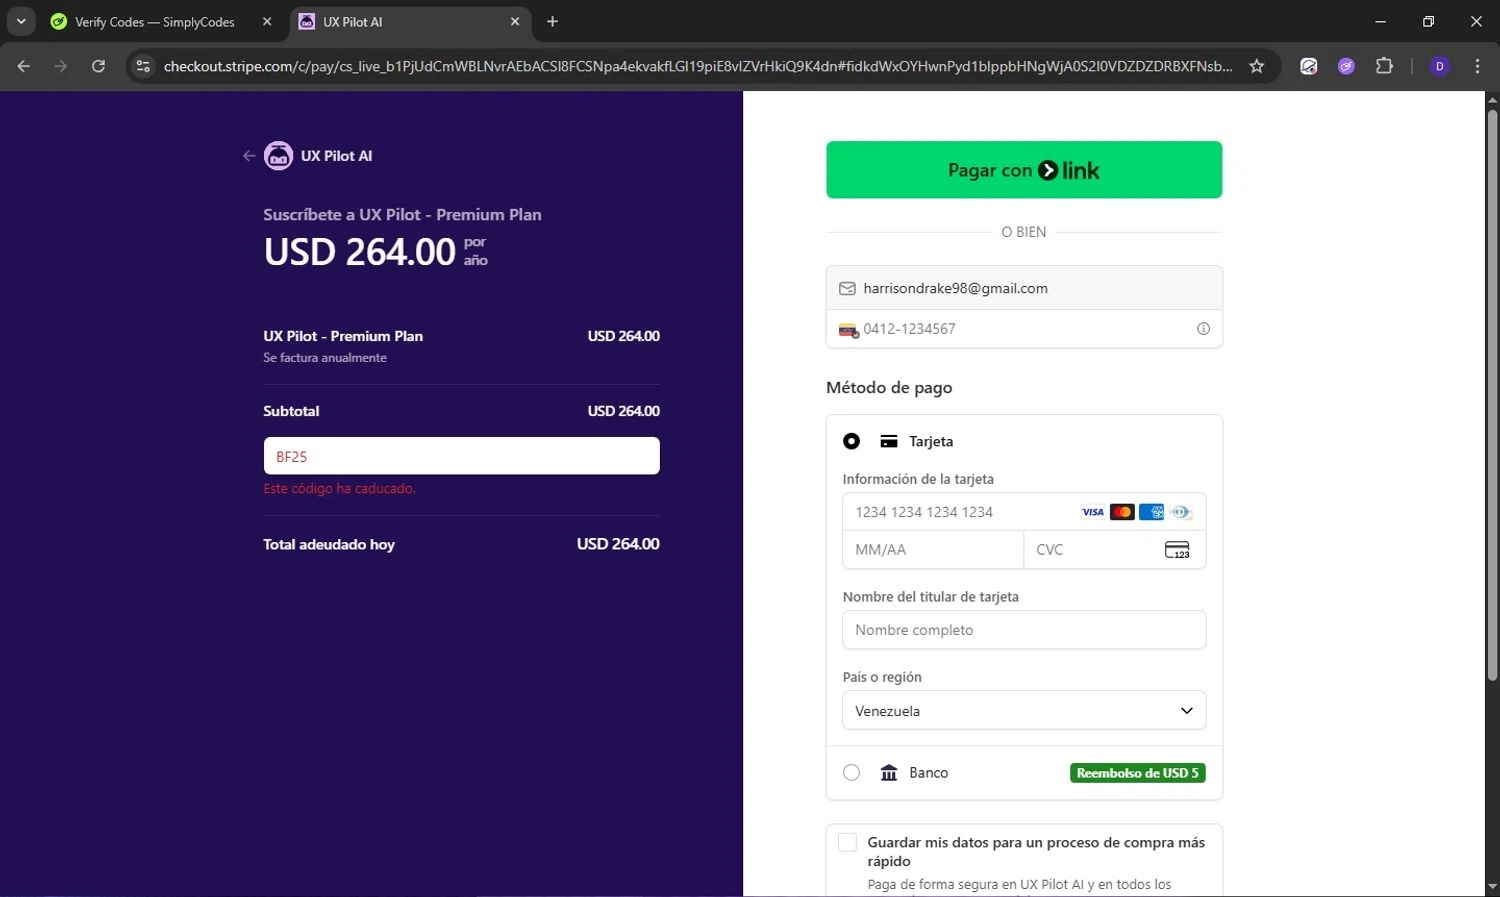Click the browser back arrow
Screen dimensions: 1500x897
tap(24, 66)
